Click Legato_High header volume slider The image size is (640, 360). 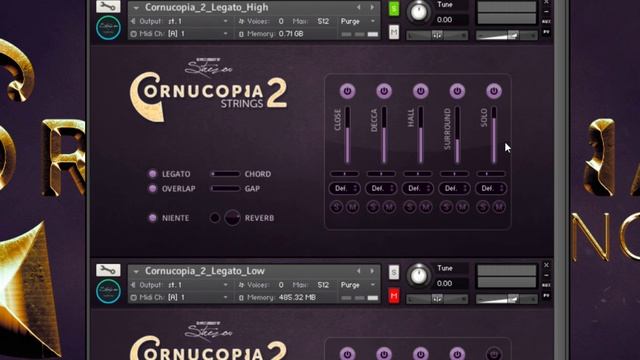pyautogui.click(x=507, y=36)
